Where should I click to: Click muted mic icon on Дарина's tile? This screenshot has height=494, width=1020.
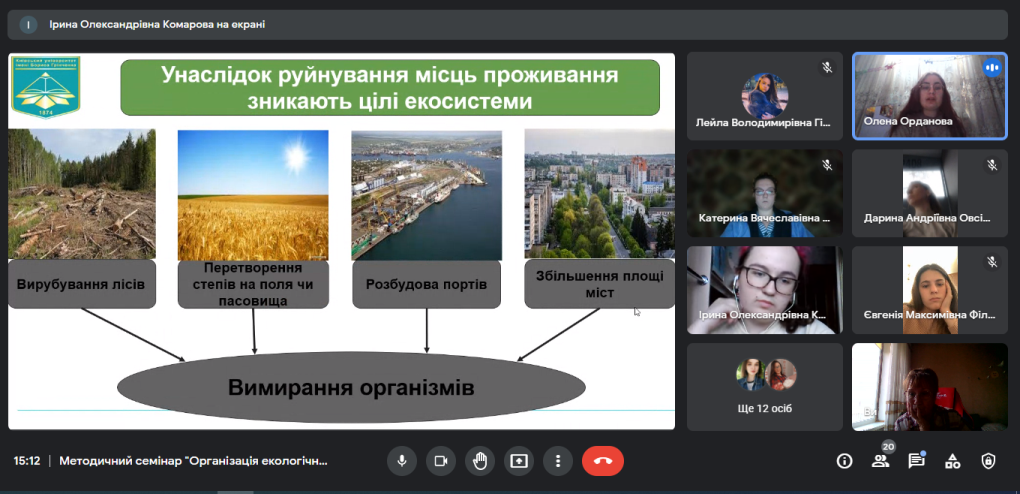click(992, 165)
